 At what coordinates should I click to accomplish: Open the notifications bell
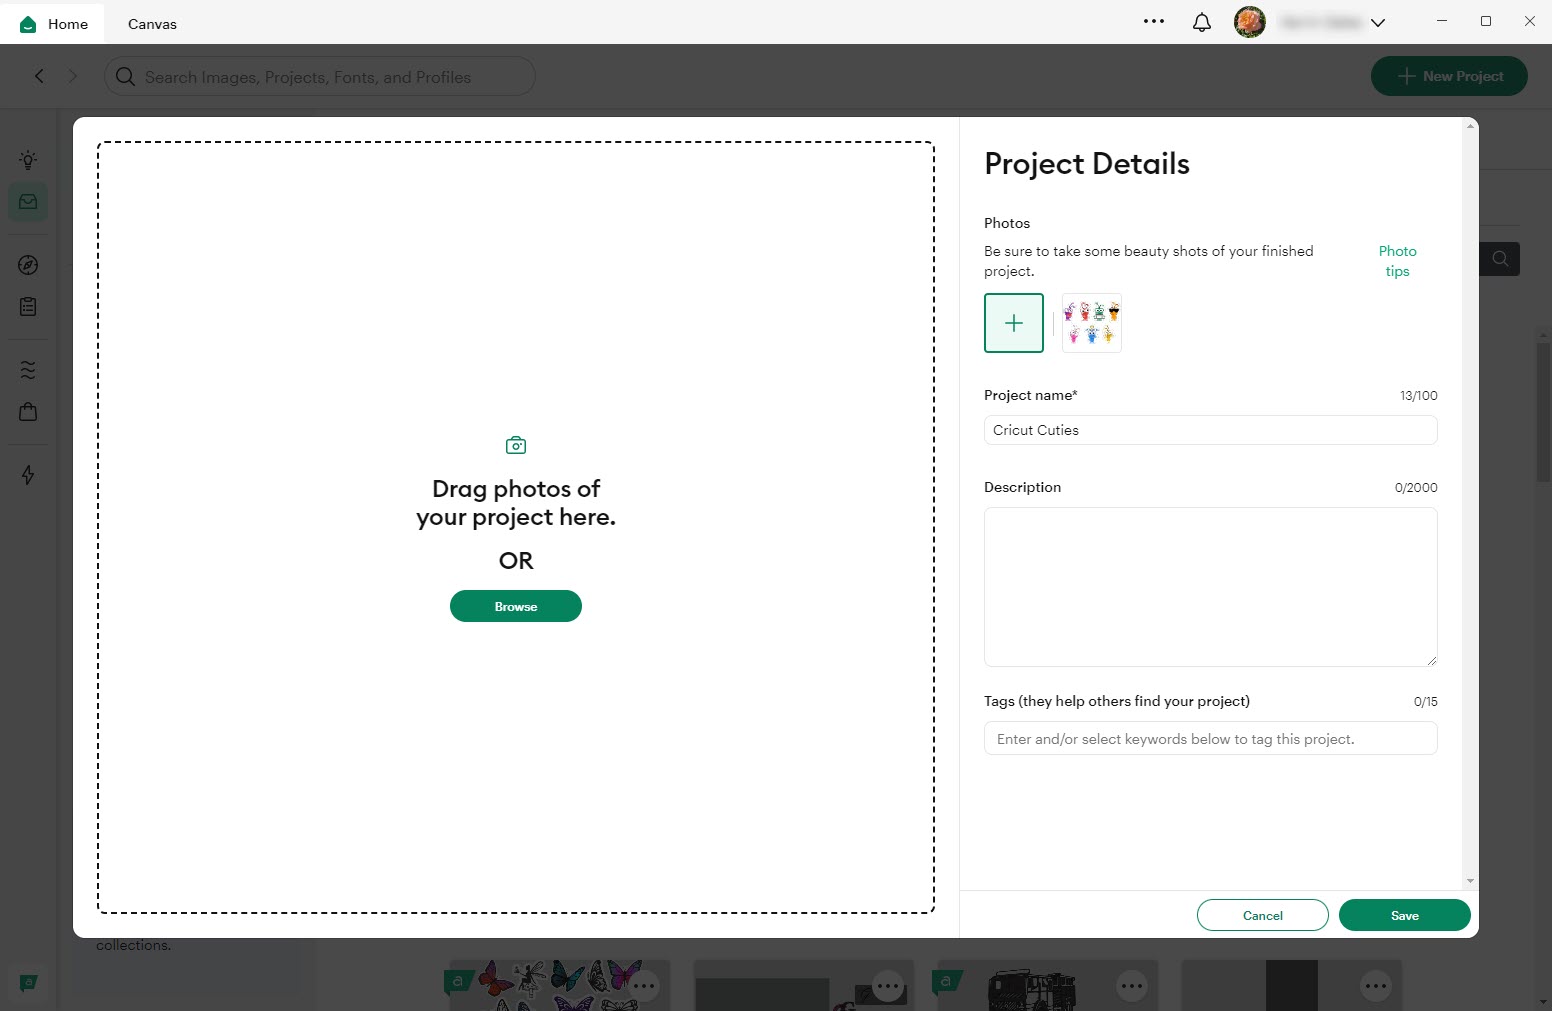coord(1201,22)
